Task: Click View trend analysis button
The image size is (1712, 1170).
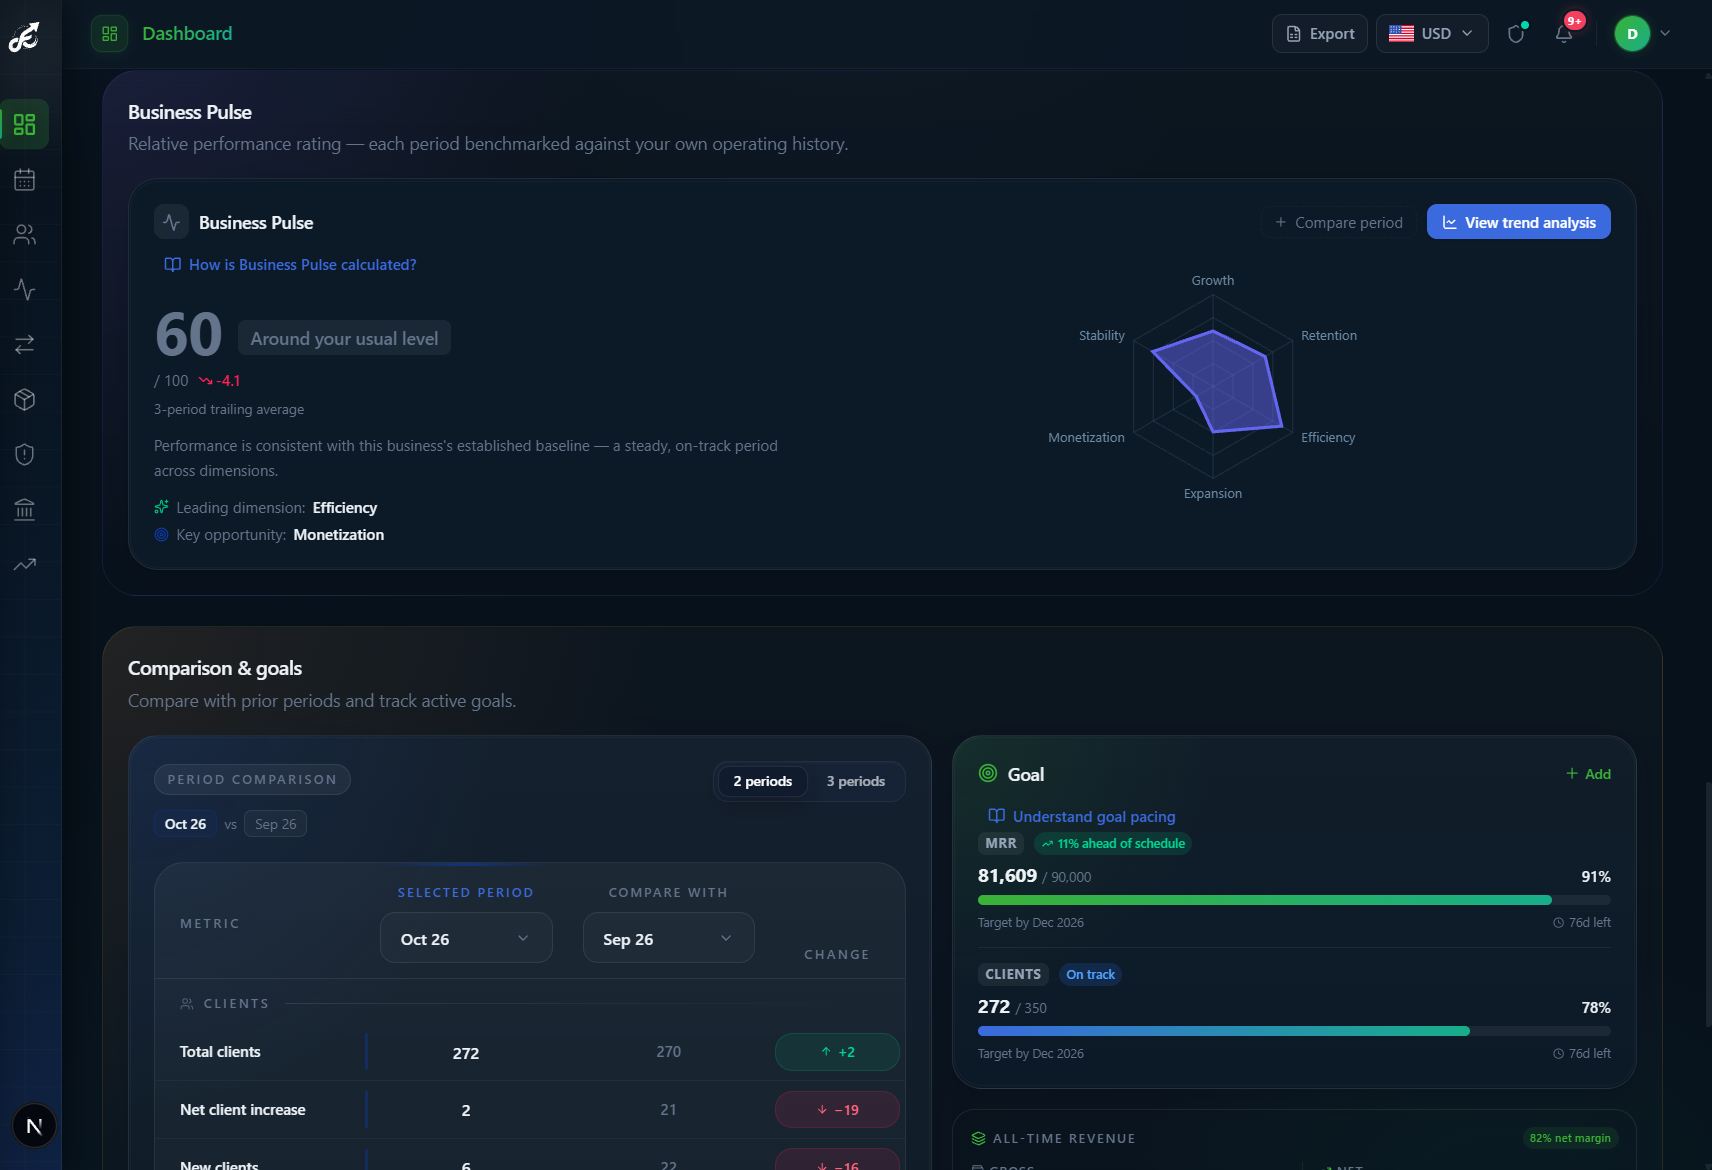Action: pos(1518,222)
